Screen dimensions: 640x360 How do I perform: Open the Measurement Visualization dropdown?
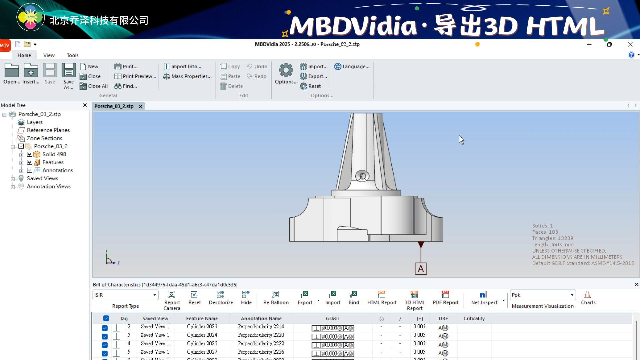[542, 295]
